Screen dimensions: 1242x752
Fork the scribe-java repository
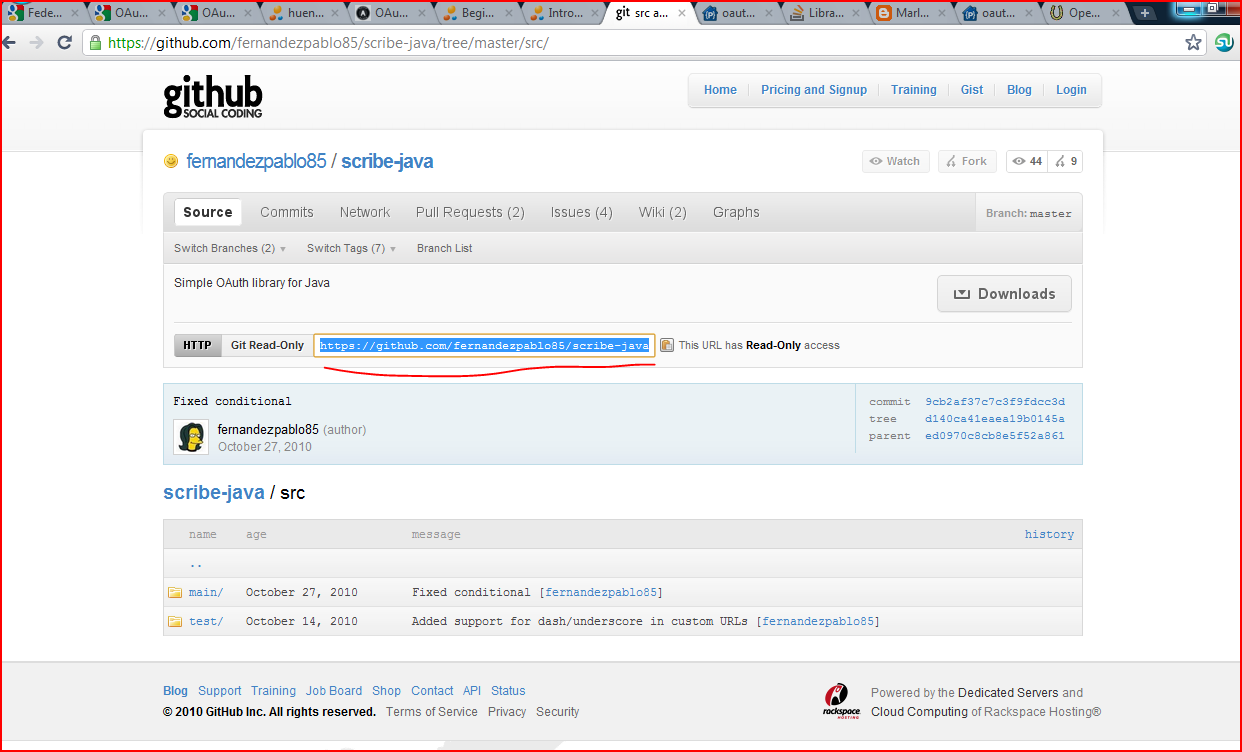click(x=967, y=161)
